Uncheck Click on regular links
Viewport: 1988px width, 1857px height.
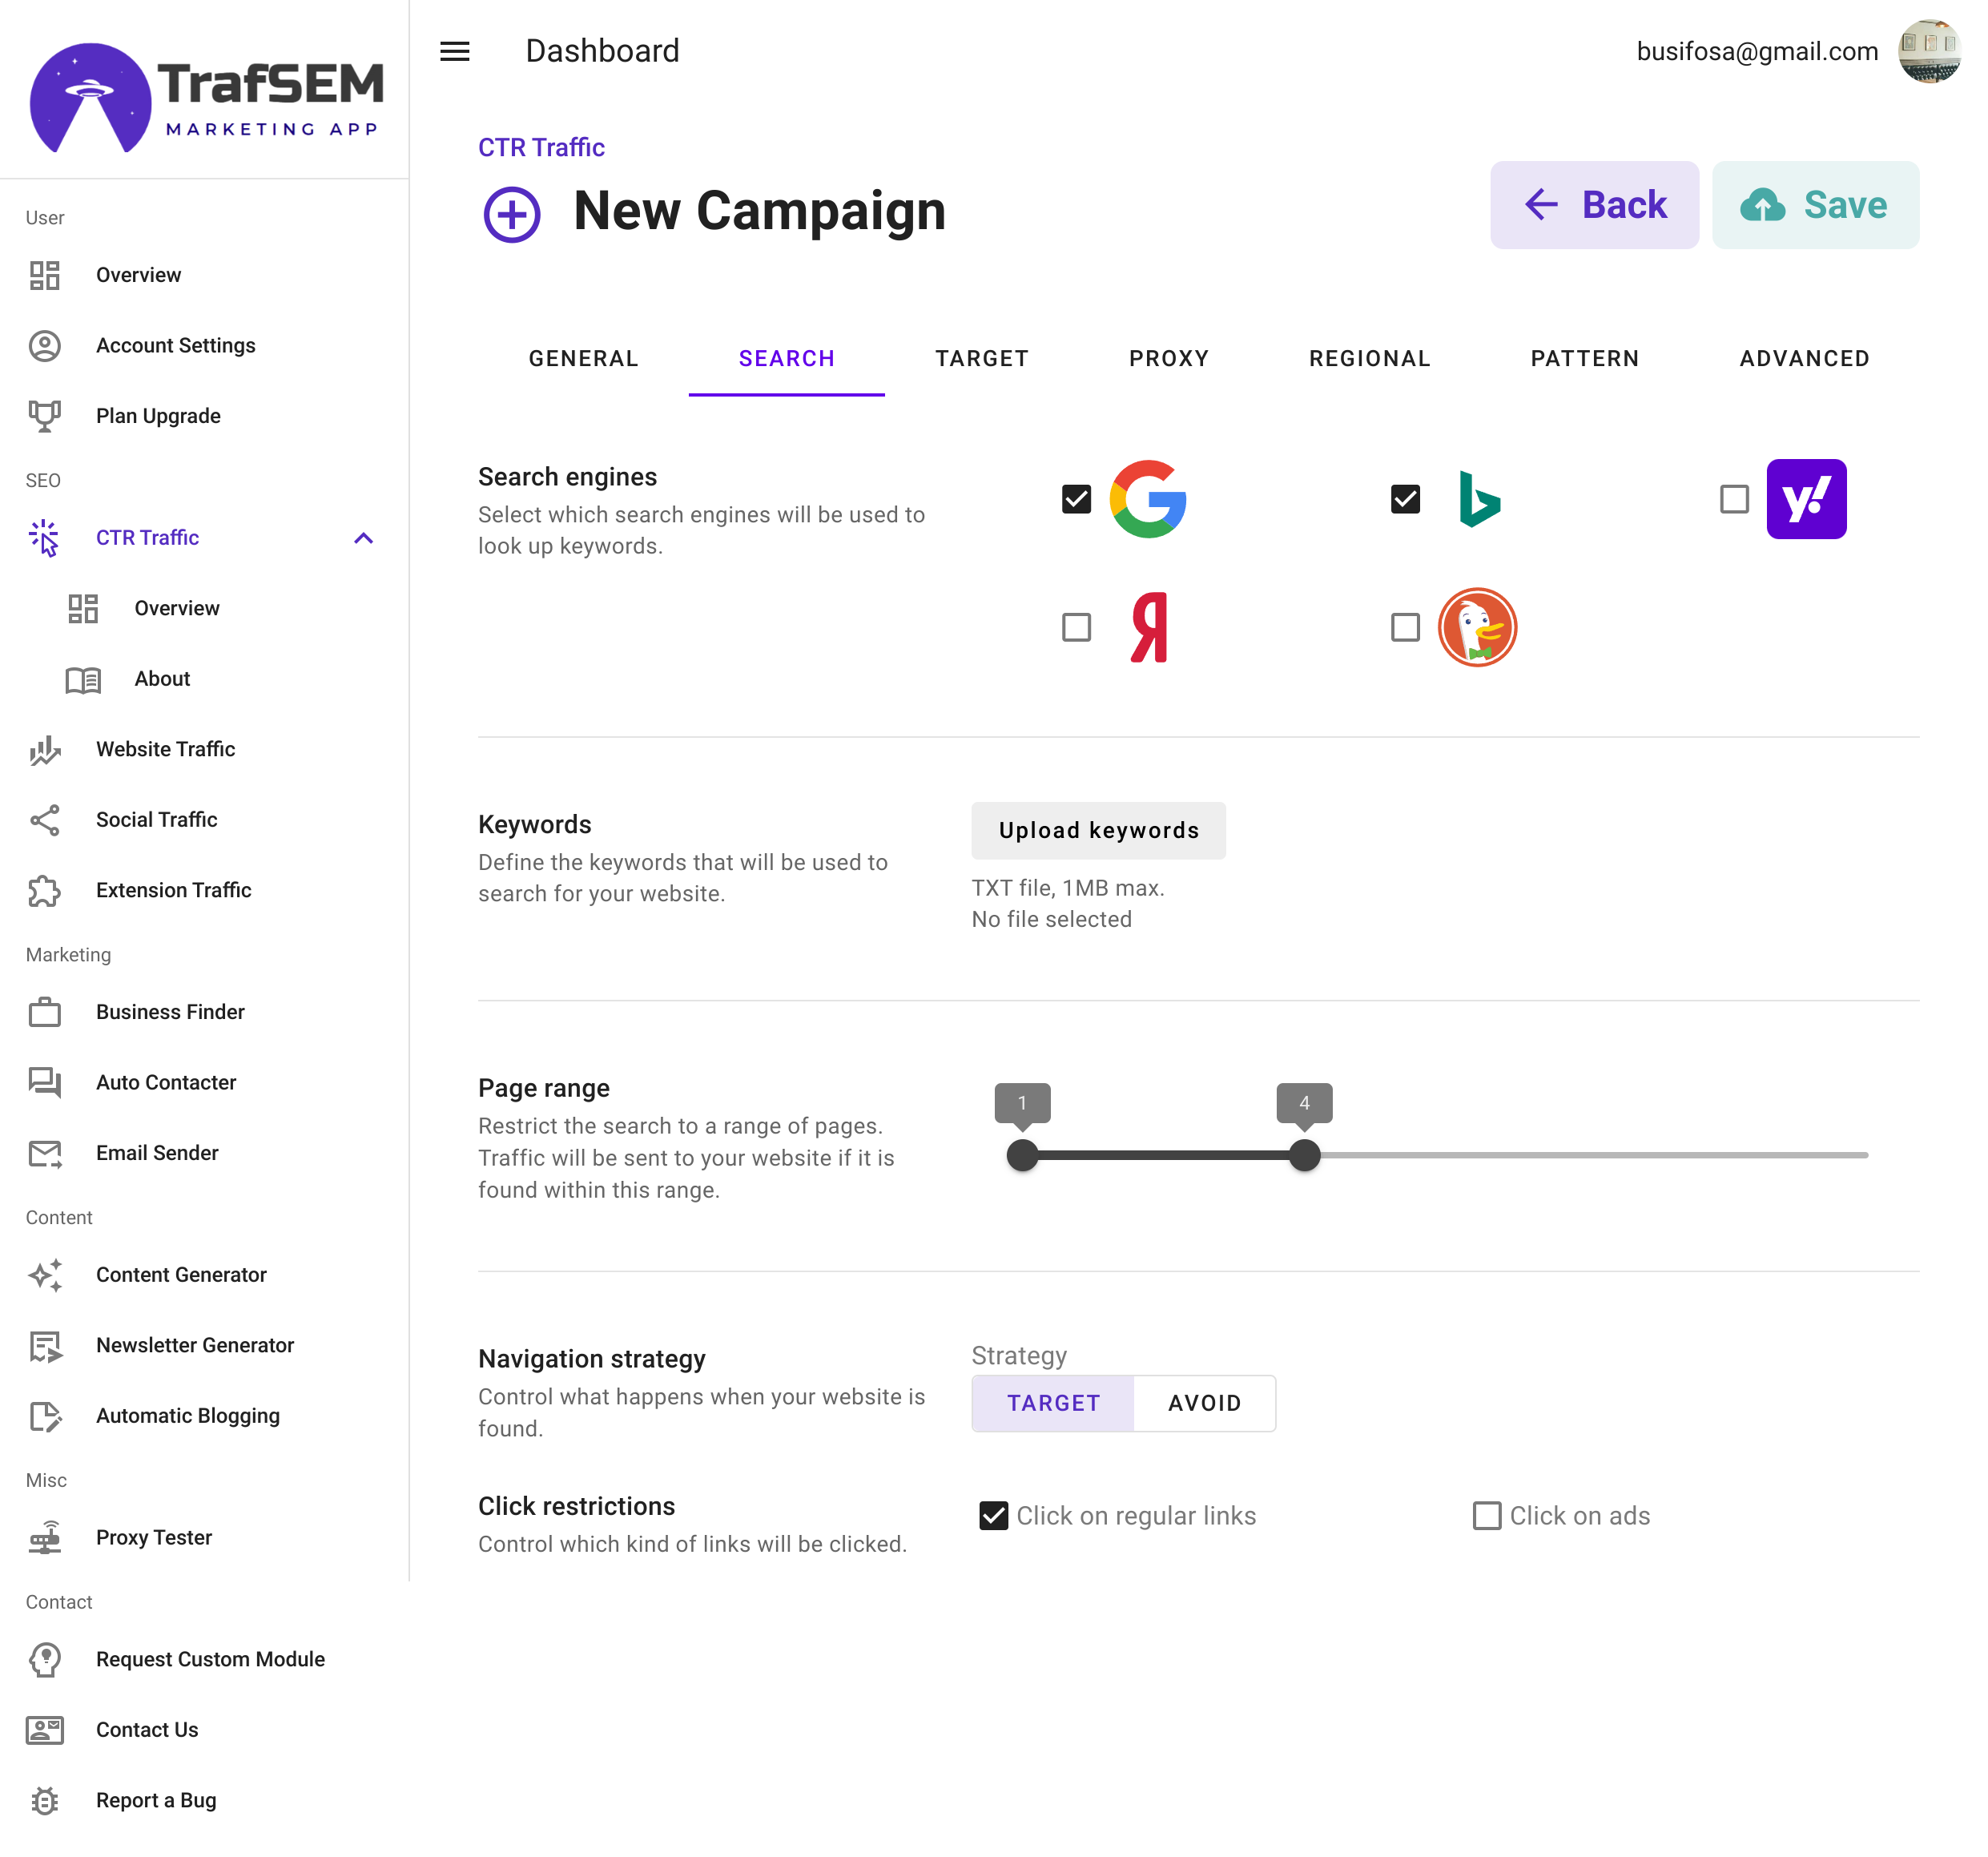pos(993,1516)
